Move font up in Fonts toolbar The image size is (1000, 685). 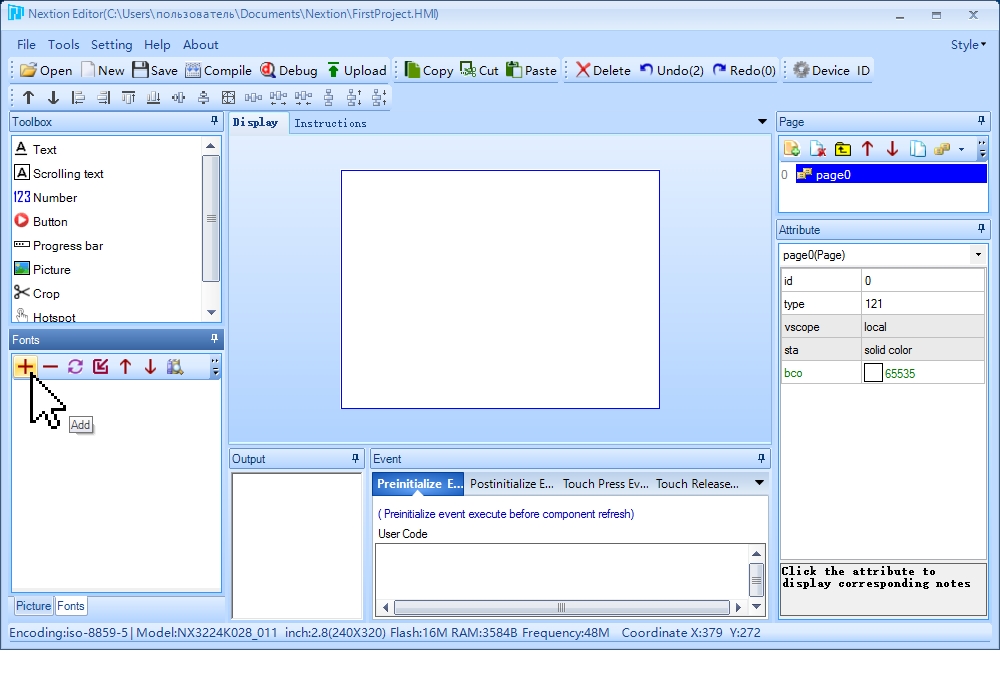(x=125, y=367)
